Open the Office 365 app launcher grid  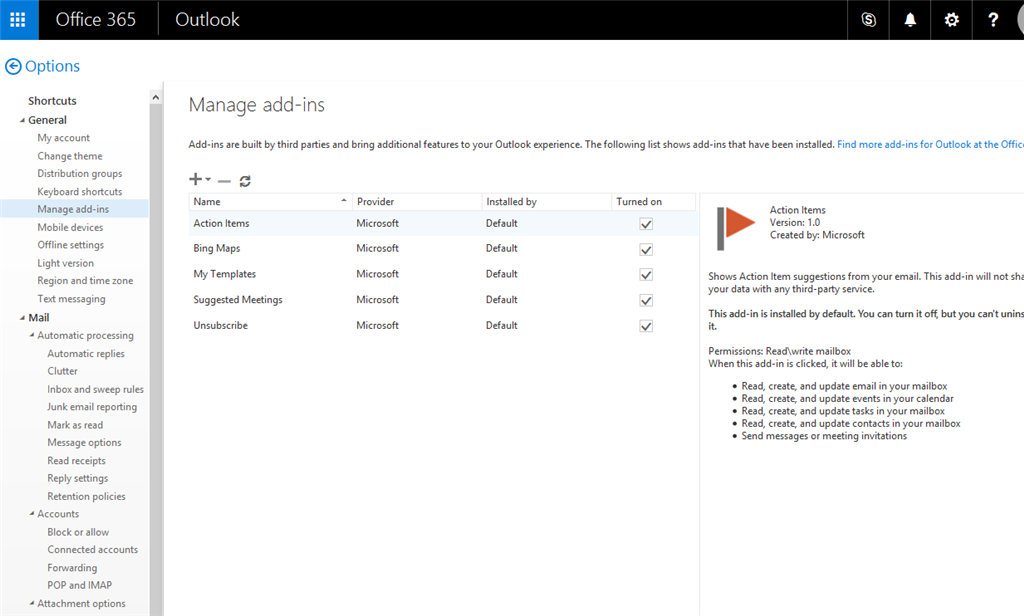click(x=19, y=20)
